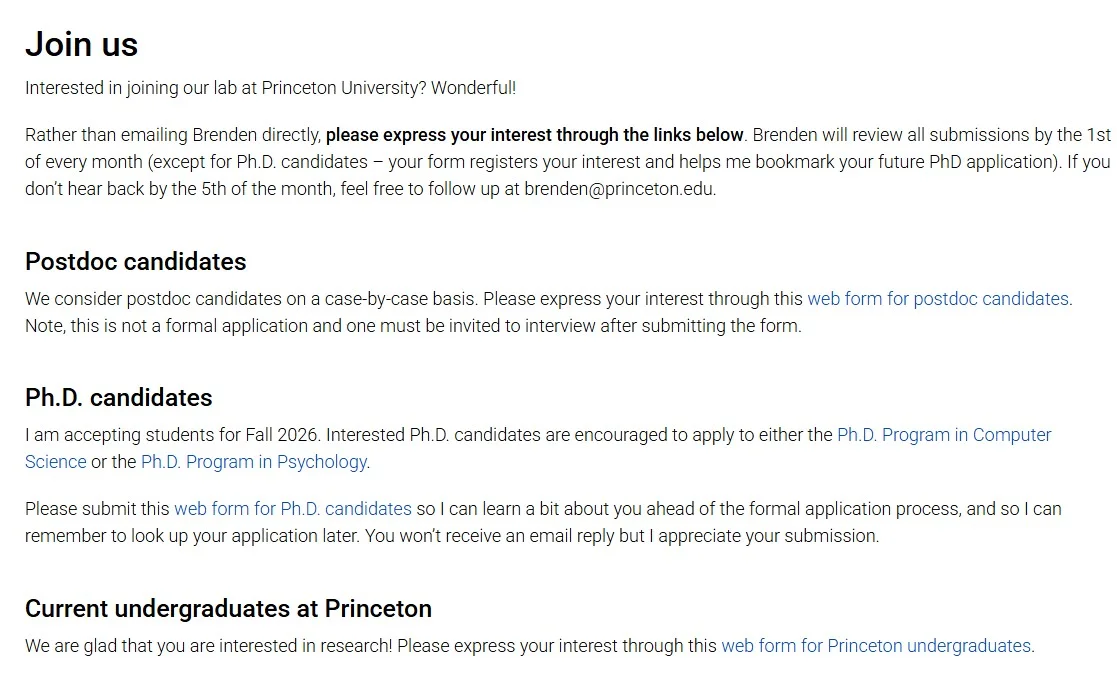Image resolution: width=1117 pixels, height=685 pixels.
Task: Click the "Postdoc candidates" section heading
Action: pos(135,261)
